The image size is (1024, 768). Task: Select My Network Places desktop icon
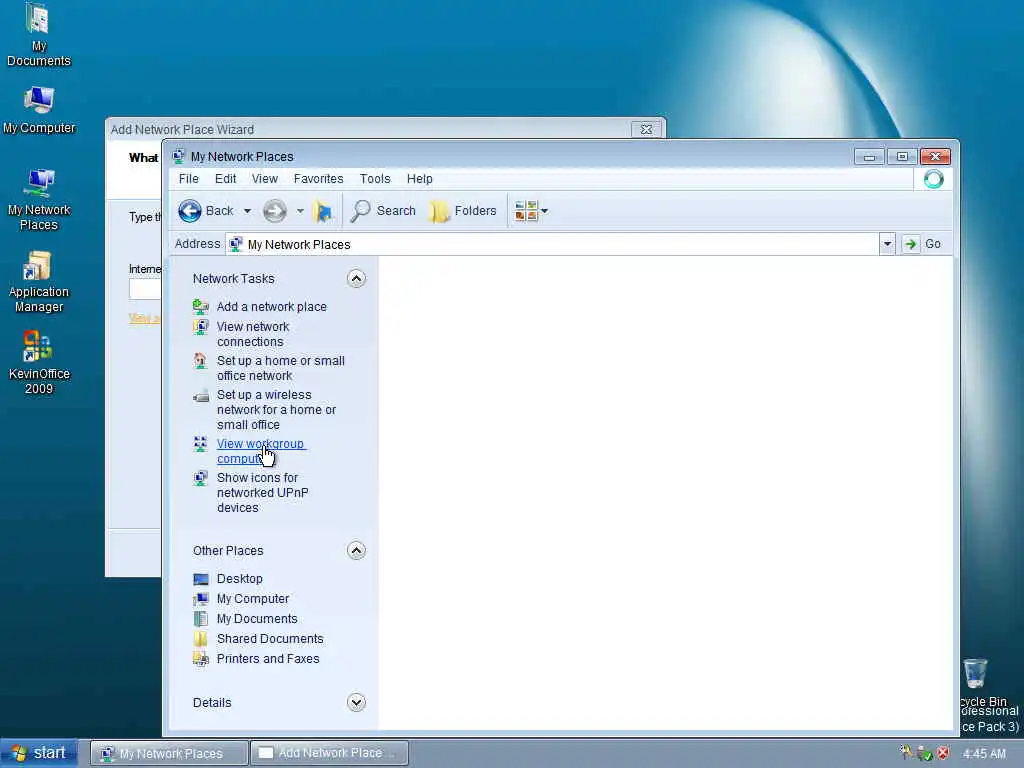pos(39,200)
